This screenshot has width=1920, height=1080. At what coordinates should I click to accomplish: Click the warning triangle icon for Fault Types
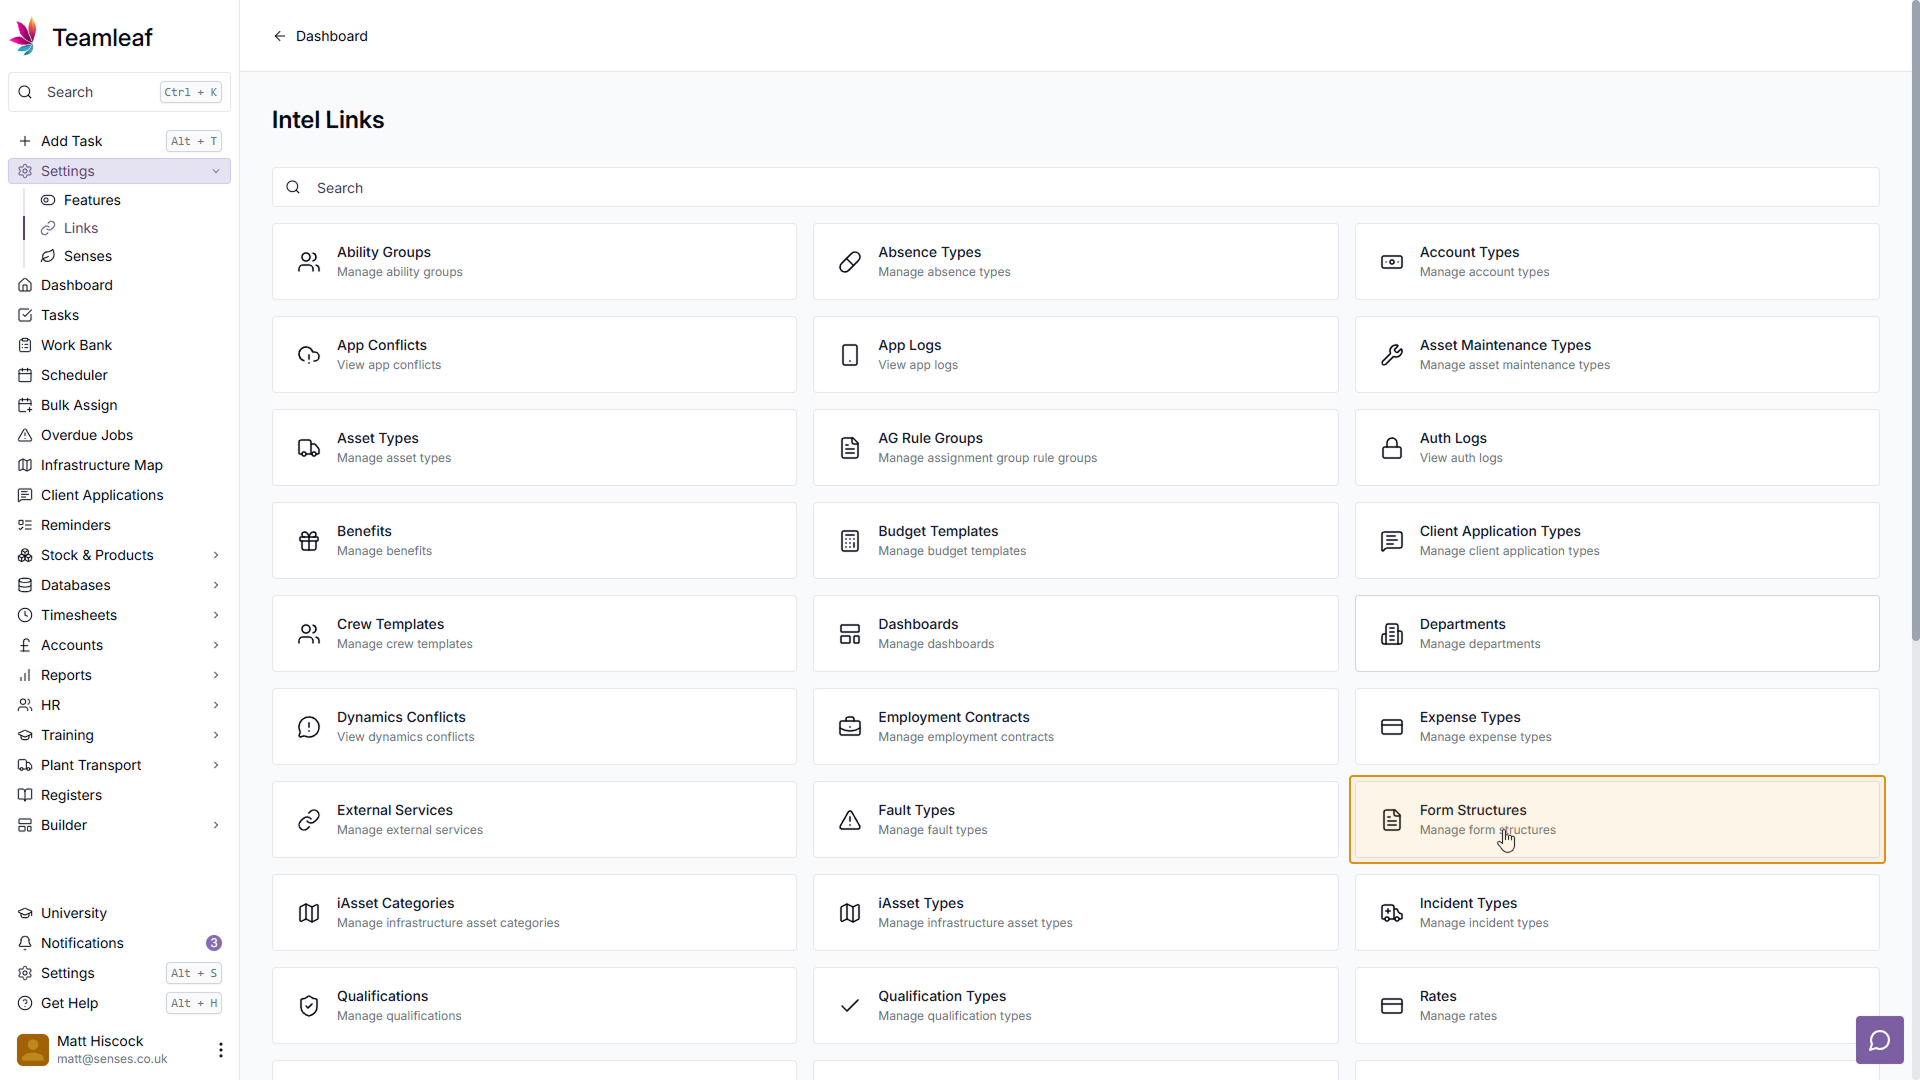(849, 820)
